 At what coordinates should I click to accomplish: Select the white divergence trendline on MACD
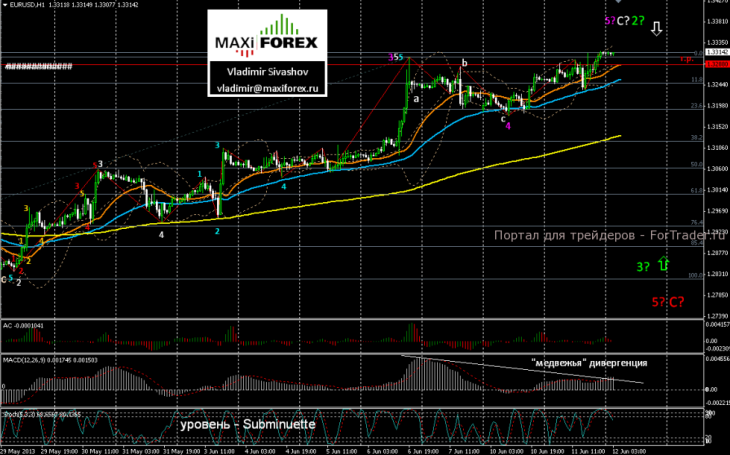point(521,370)
